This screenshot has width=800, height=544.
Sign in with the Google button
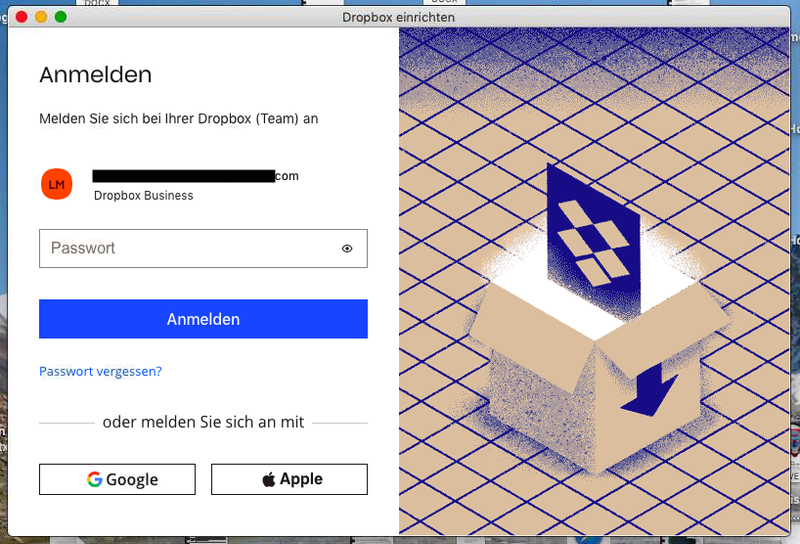117,479
